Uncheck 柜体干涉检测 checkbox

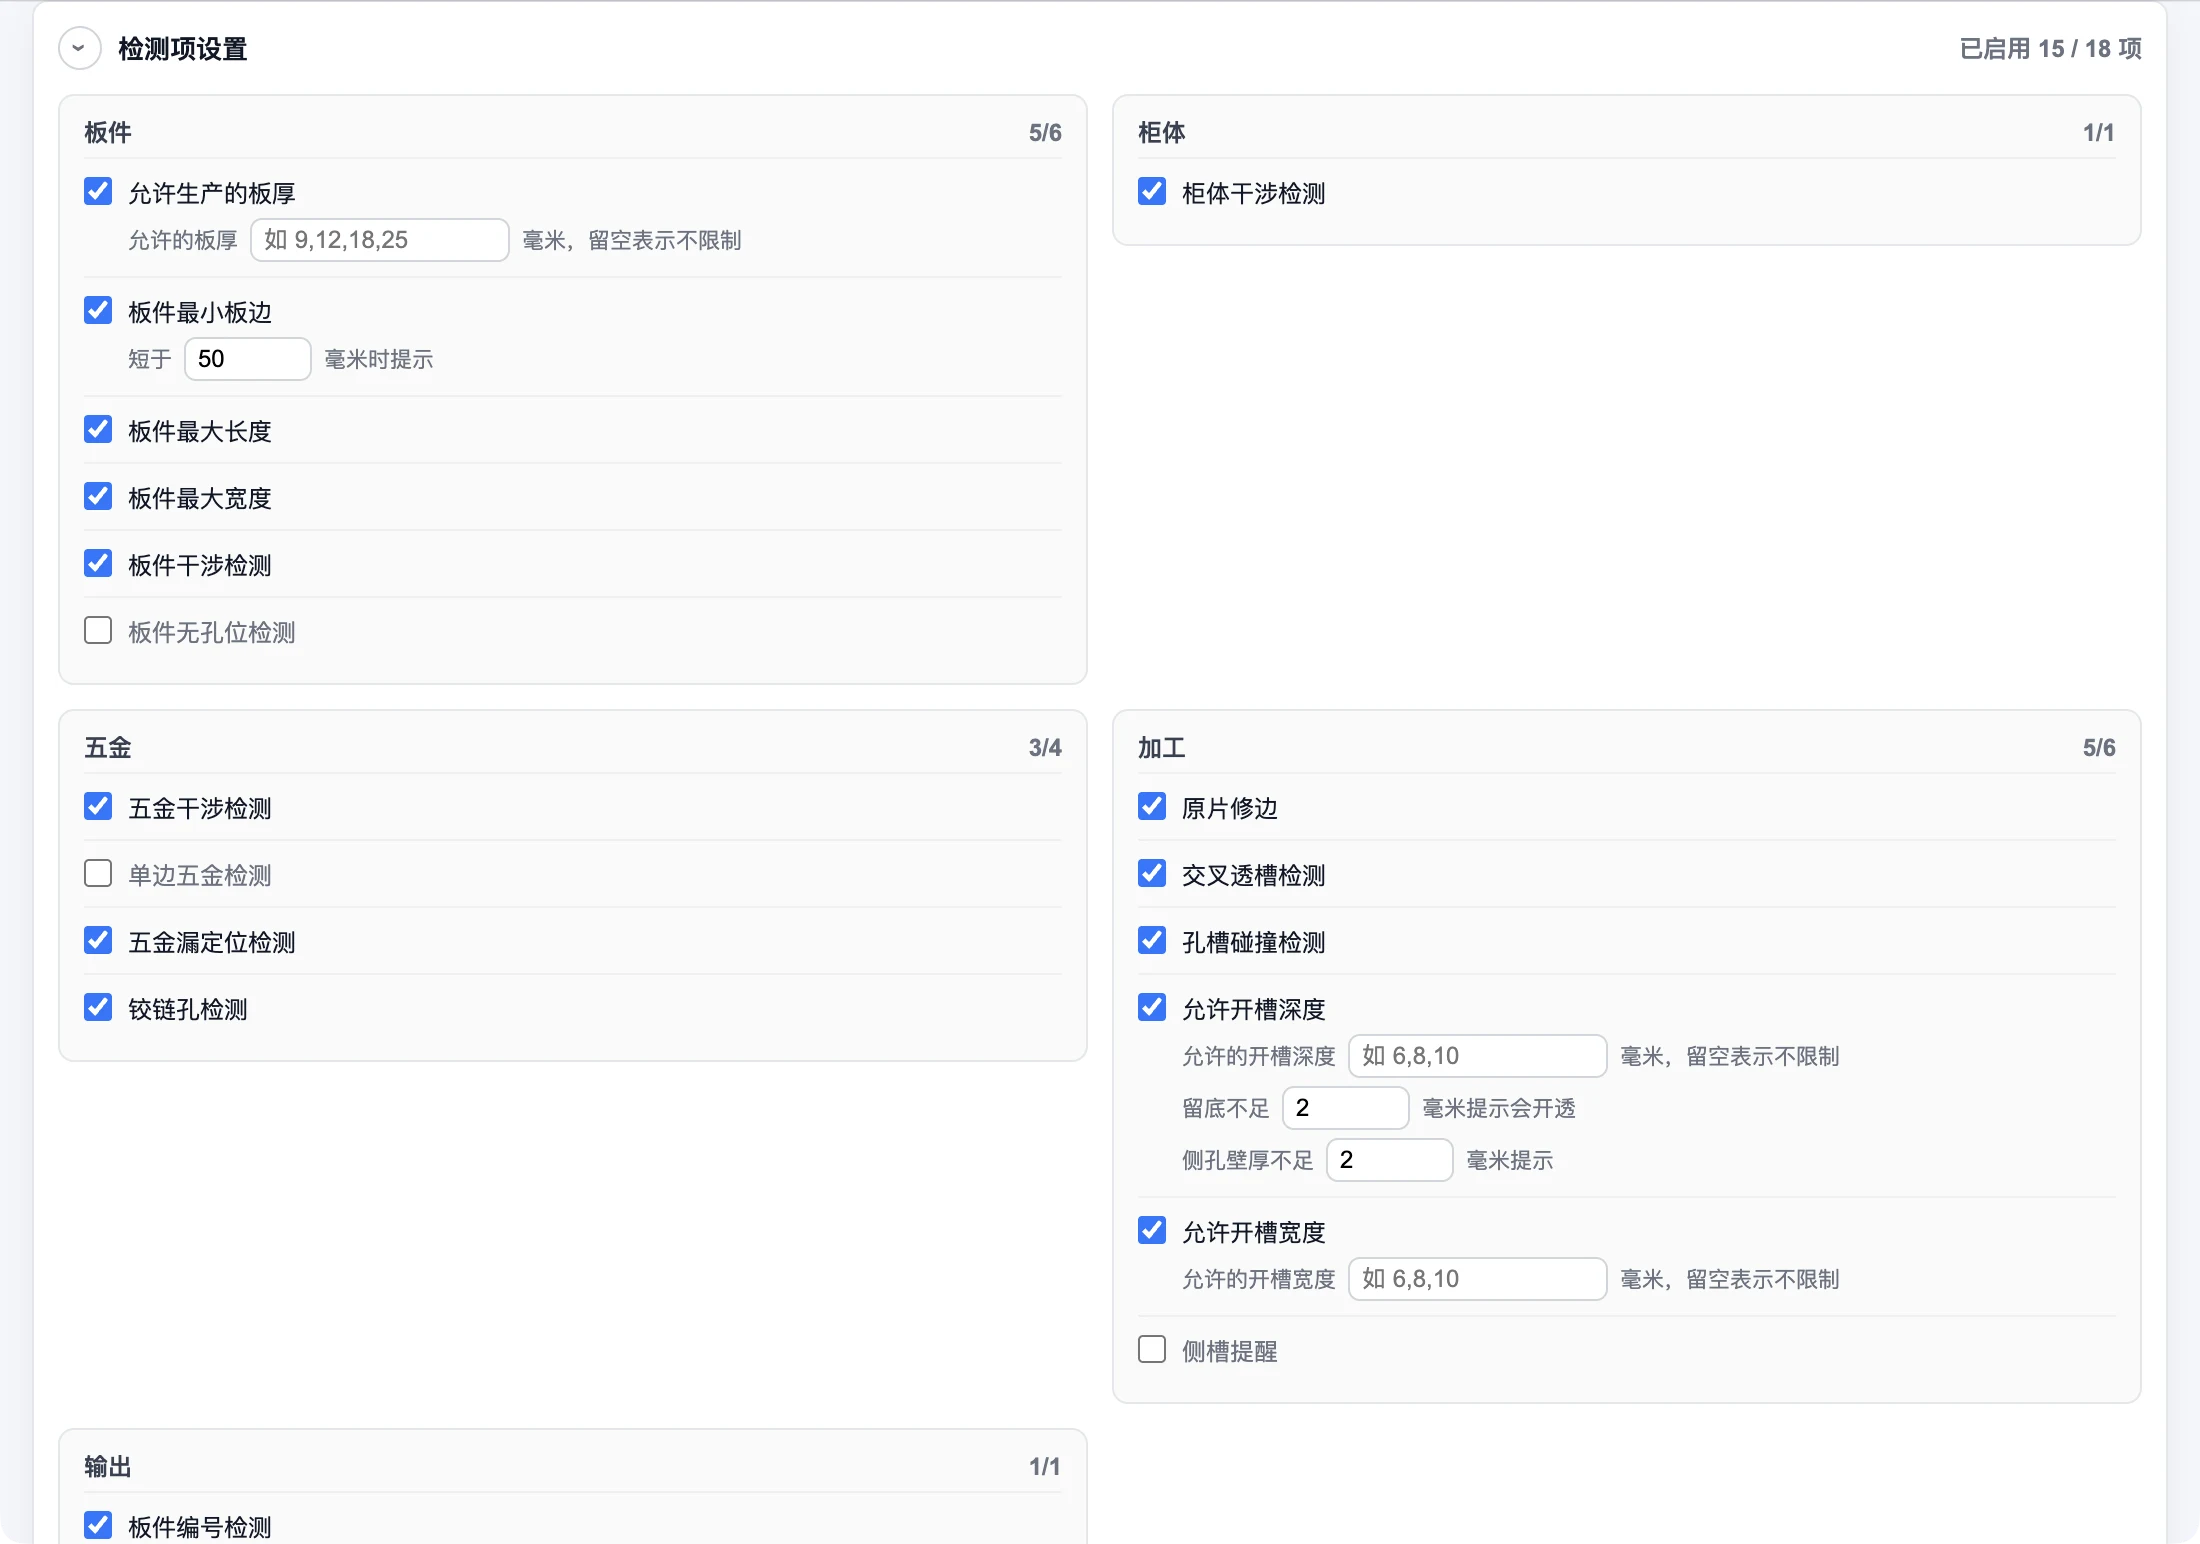[1152, 191]
